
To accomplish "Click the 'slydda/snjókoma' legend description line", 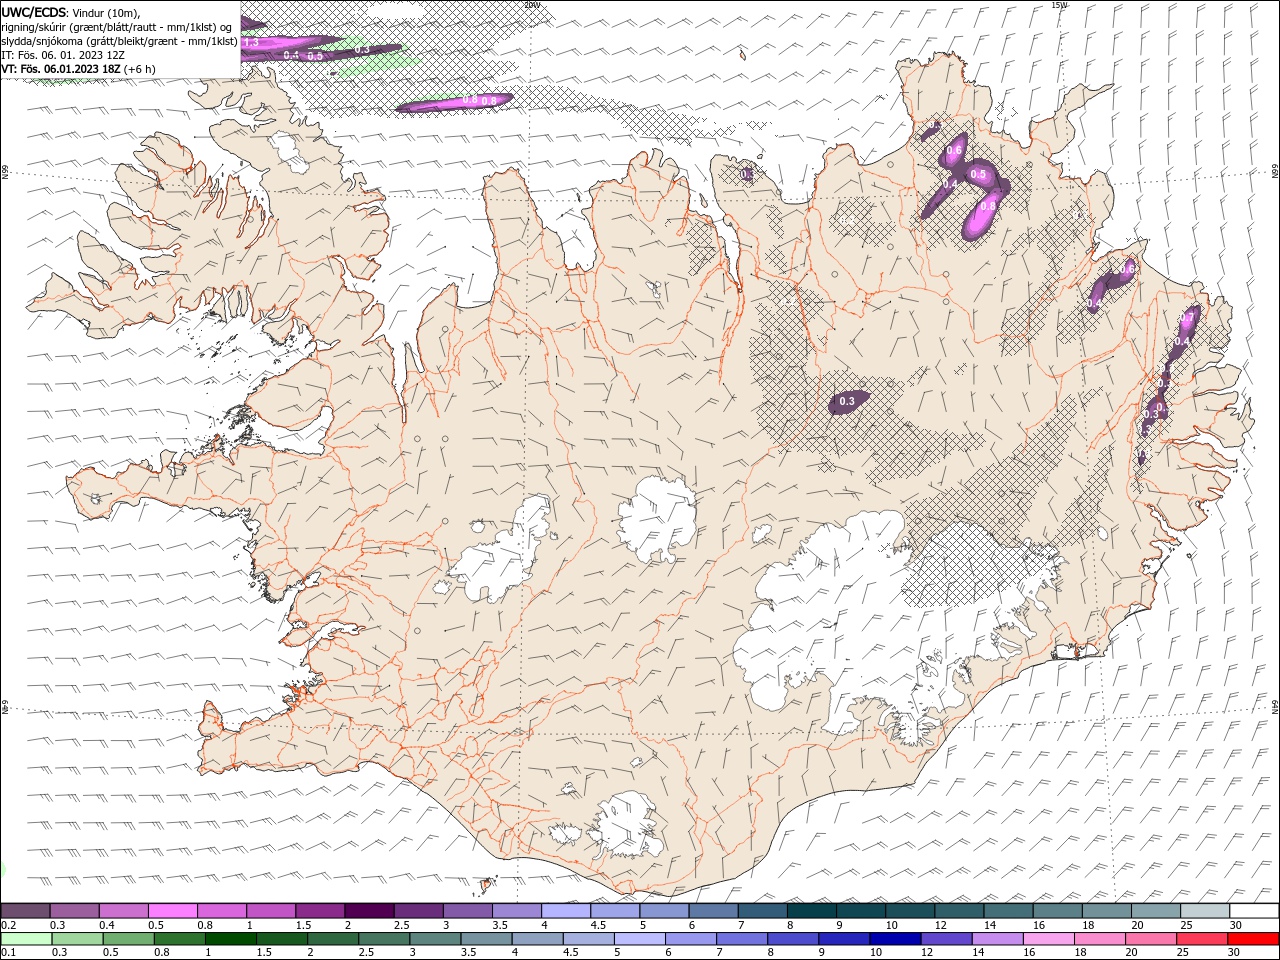I will 119,41.
